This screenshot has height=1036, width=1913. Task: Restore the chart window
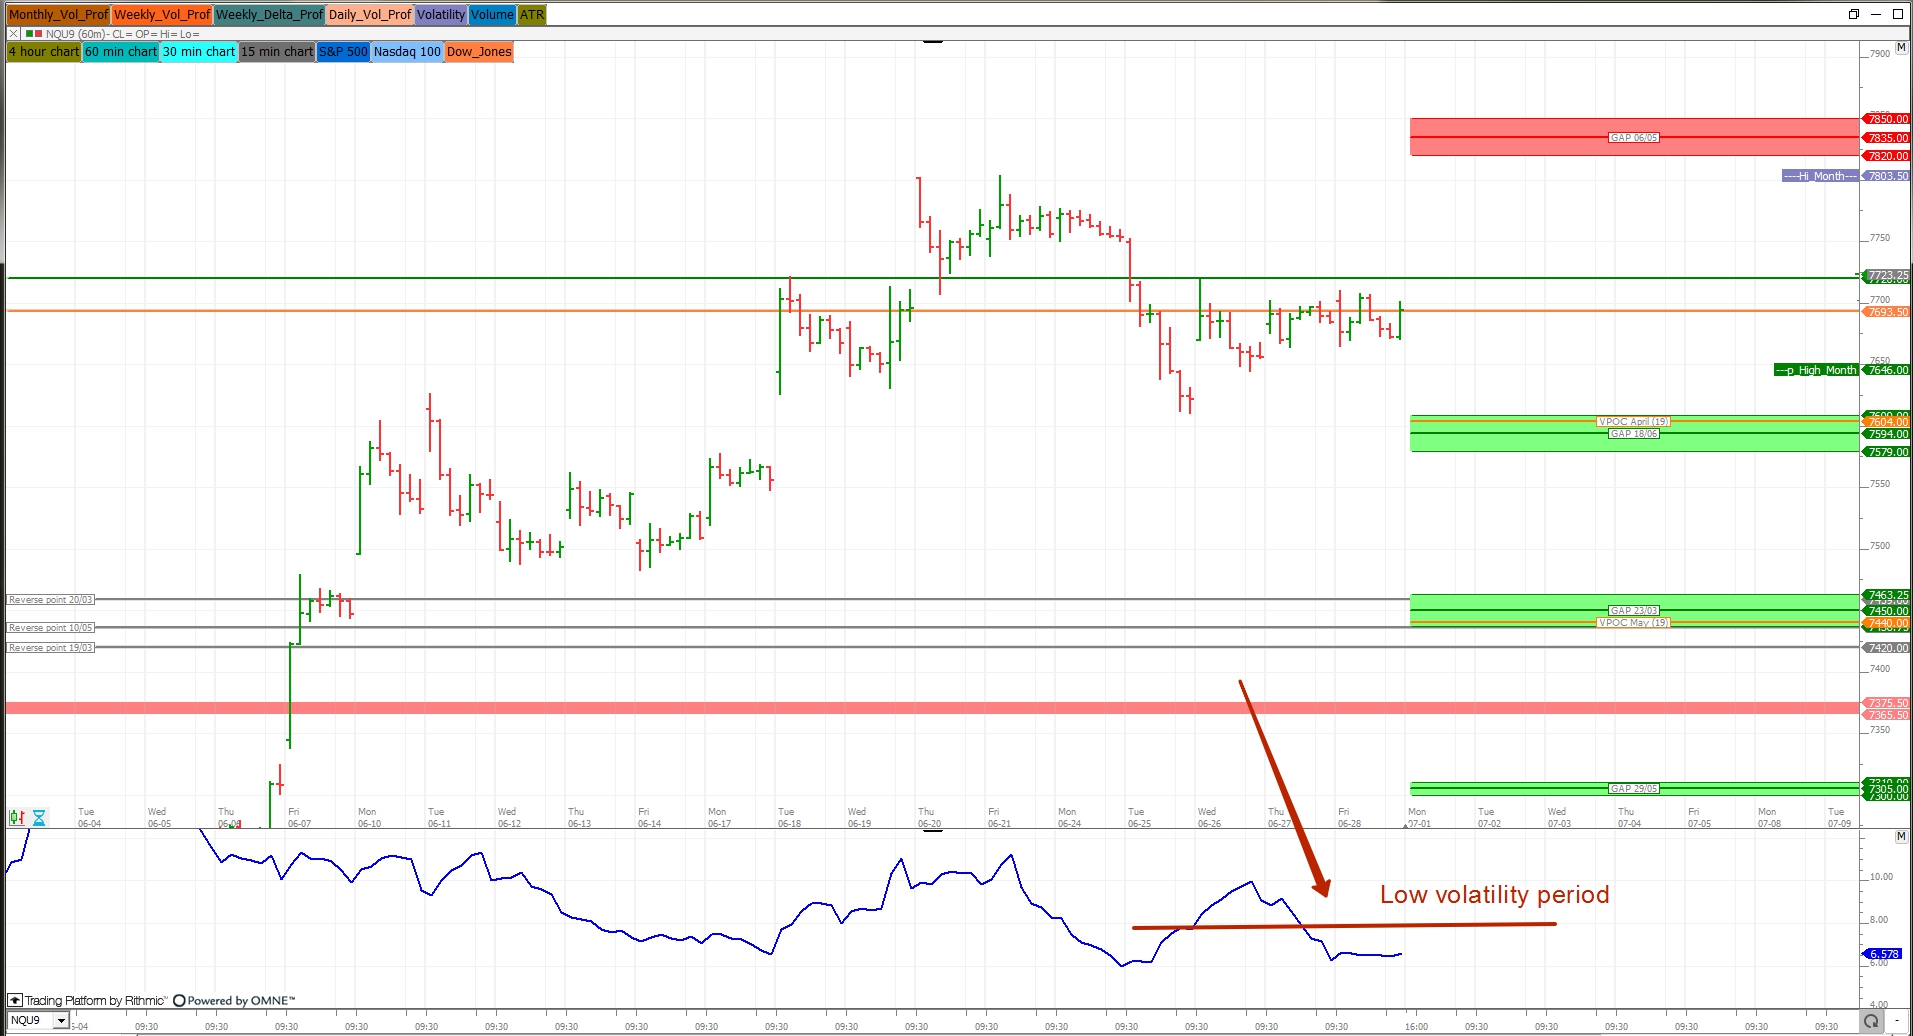1853,14
